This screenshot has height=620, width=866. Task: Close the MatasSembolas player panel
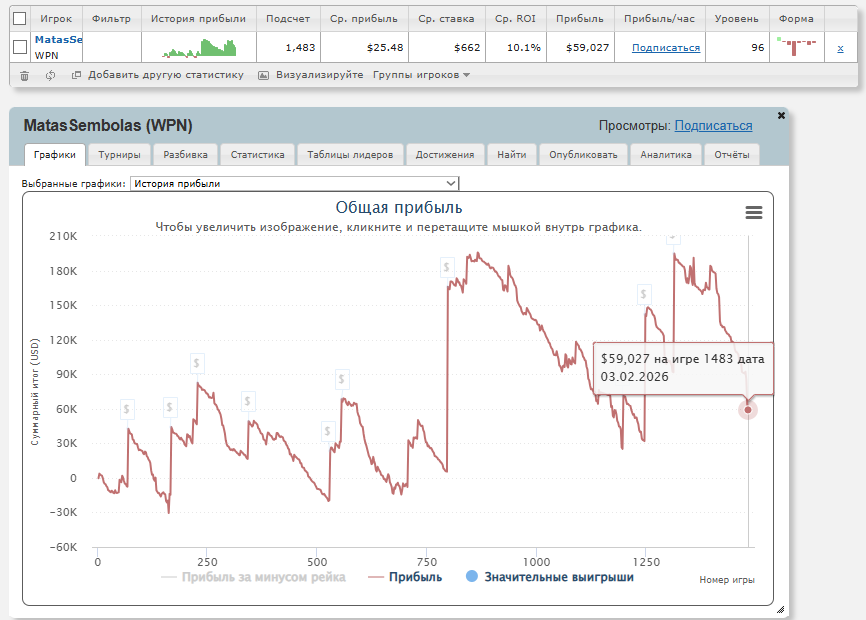coord(781,116)
